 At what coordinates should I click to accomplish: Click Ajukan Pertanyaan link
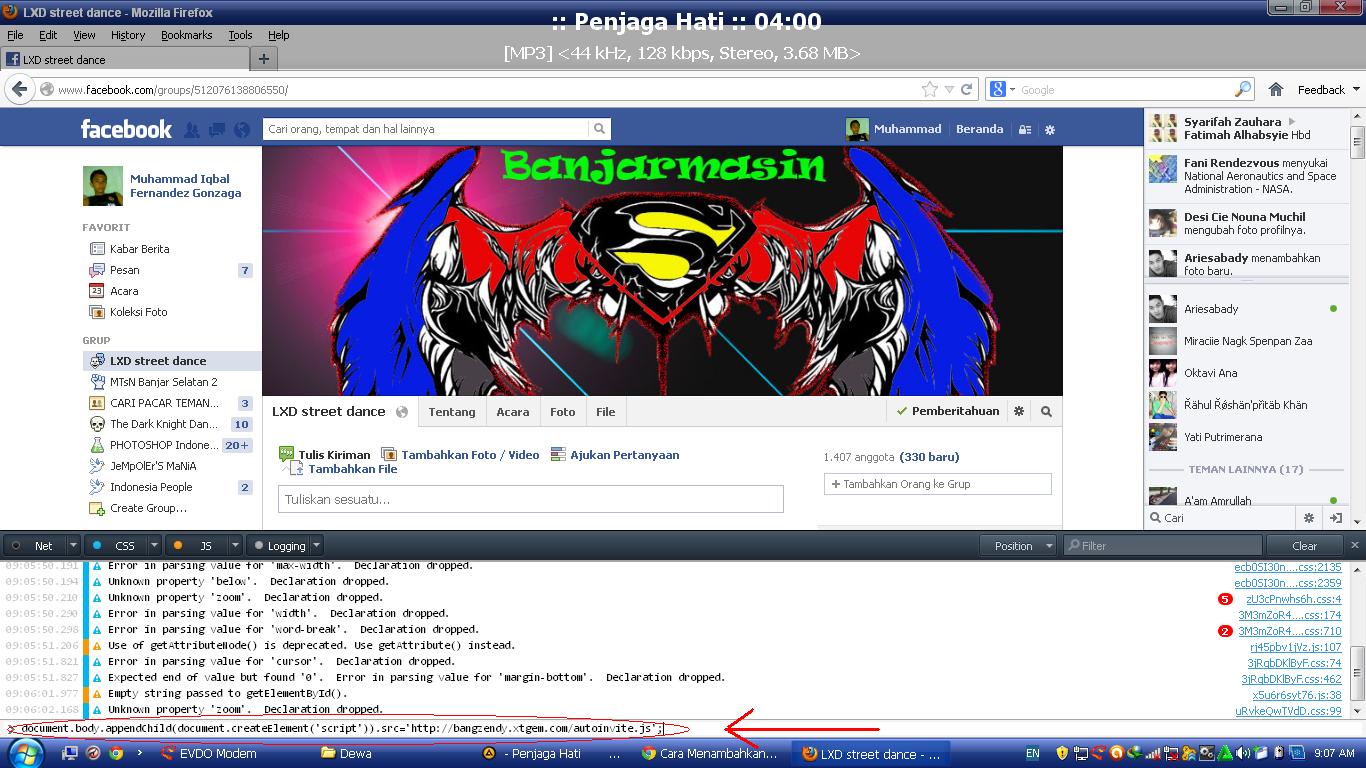tap(624, 455)
